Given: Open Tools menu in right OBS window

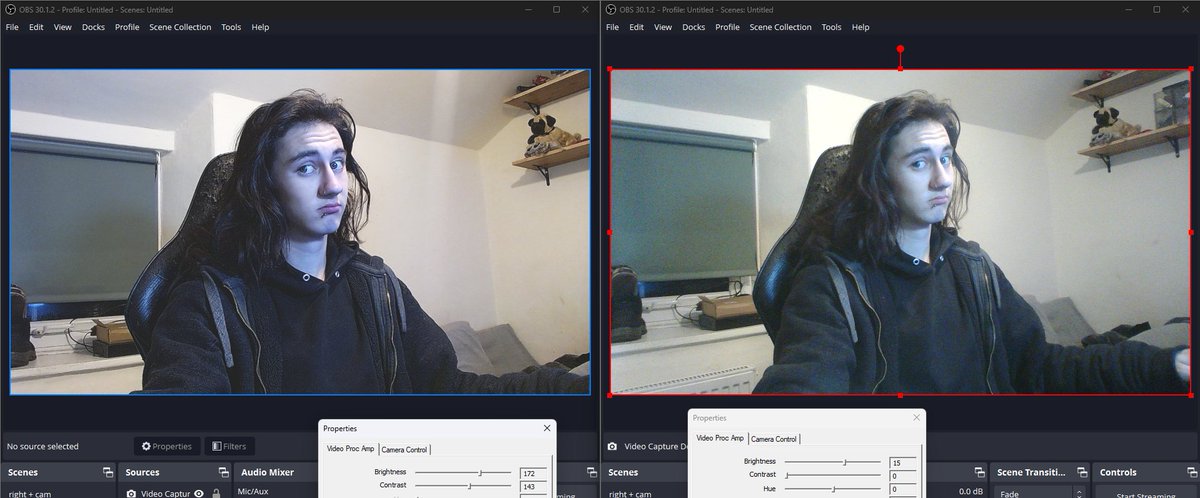Looking at the screenshot, I should click(831, 27).
